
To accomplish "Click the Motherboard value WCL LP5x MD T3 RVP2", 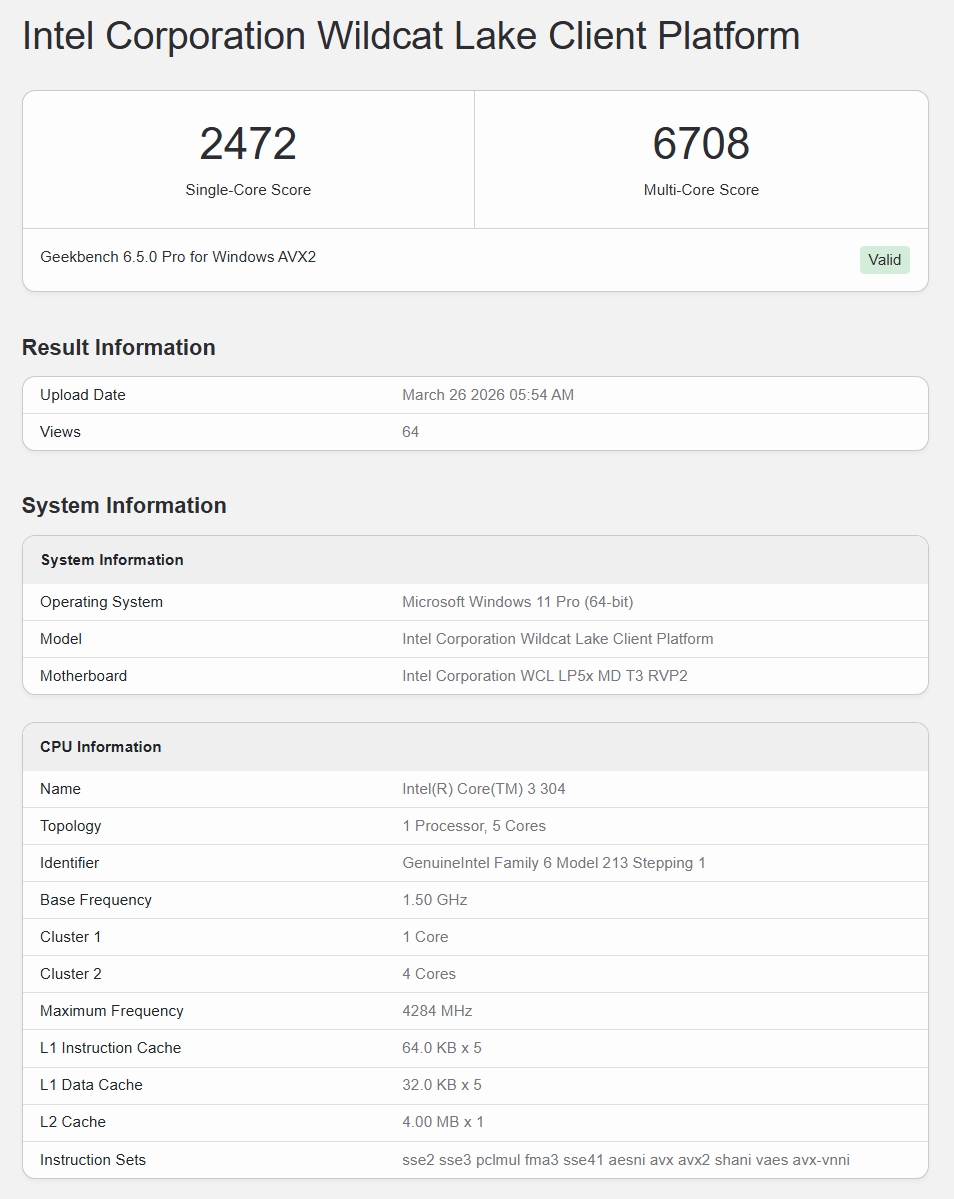I will [545, 676].
